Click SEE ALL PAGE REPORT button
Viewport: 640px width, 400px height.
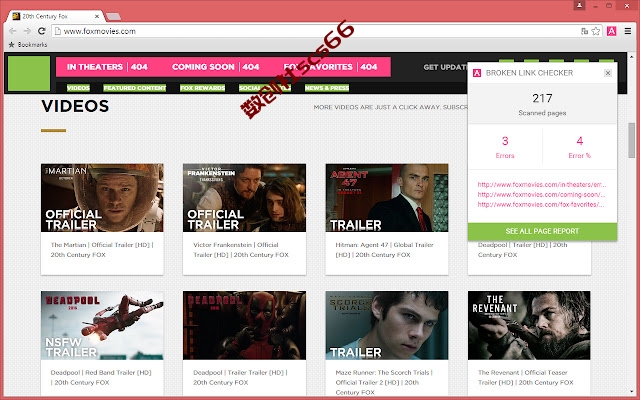(x=542, y=231)
